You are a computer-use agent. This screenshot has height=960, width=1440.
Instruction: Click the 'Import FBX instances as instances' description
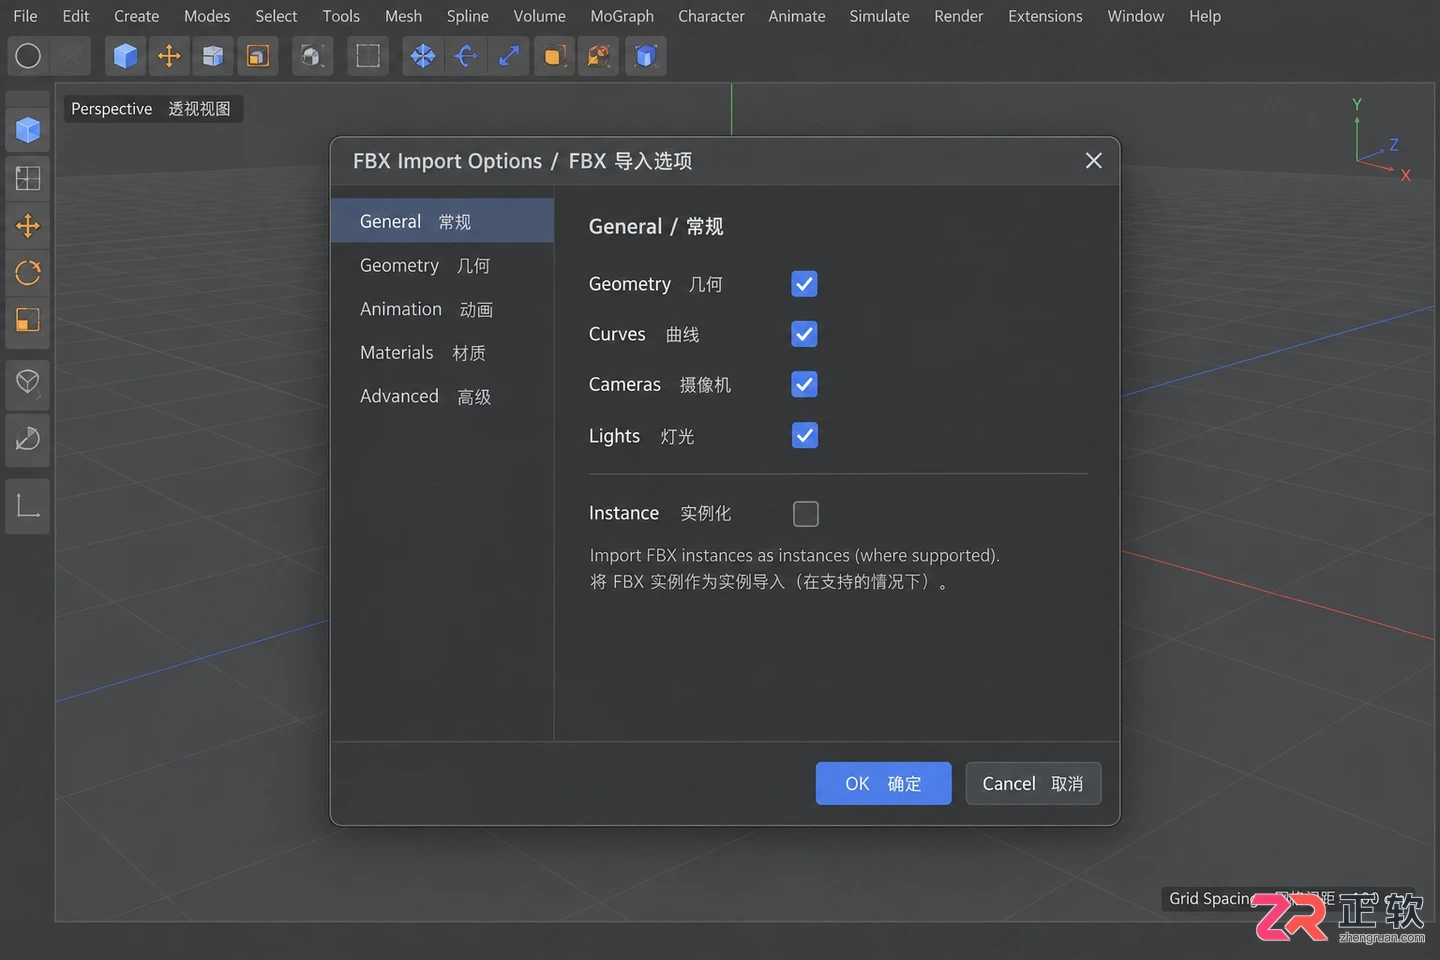click(x=794, y=555)
